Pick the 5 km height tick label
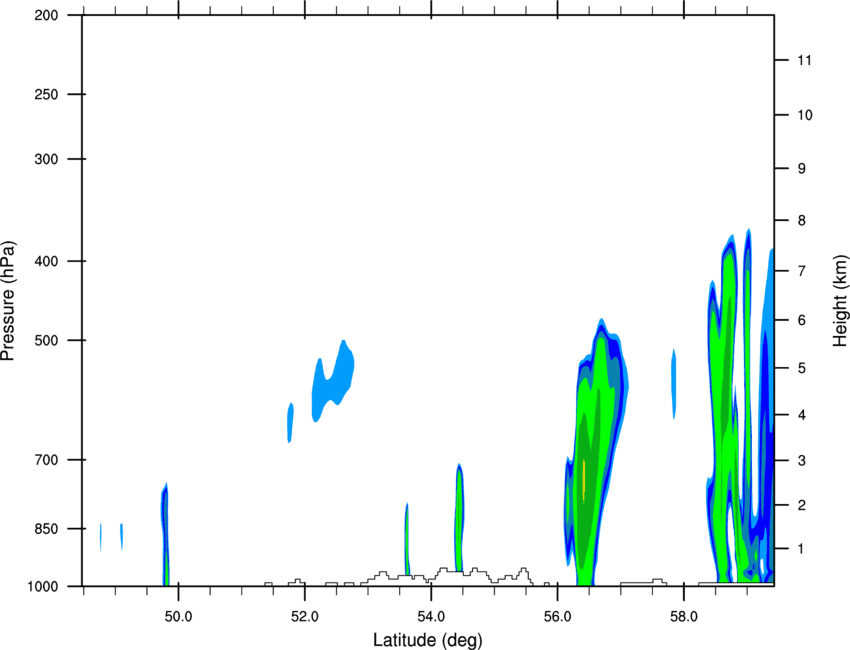 801,368
